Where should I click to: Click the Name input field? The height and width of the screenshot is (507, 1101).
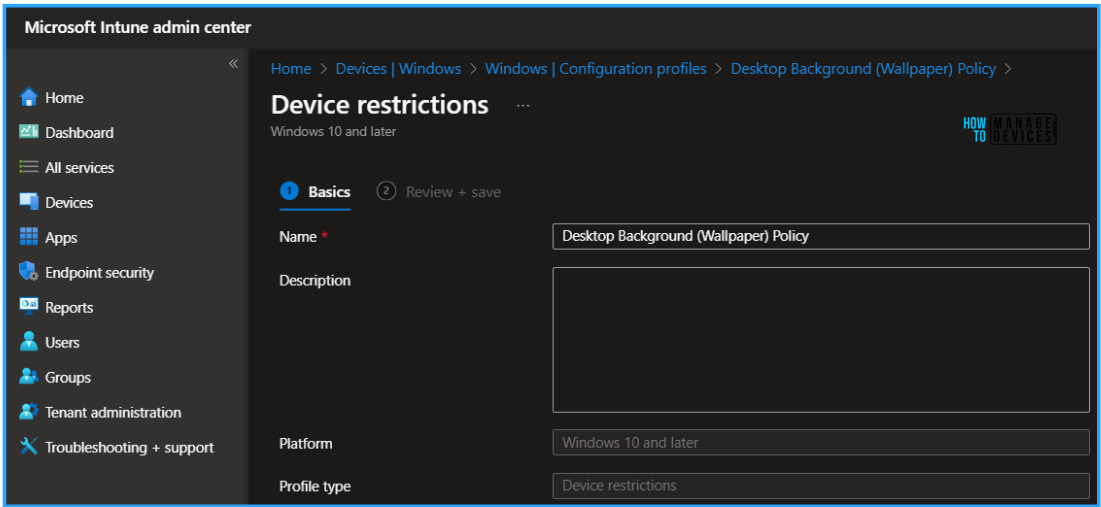(821, 237)
